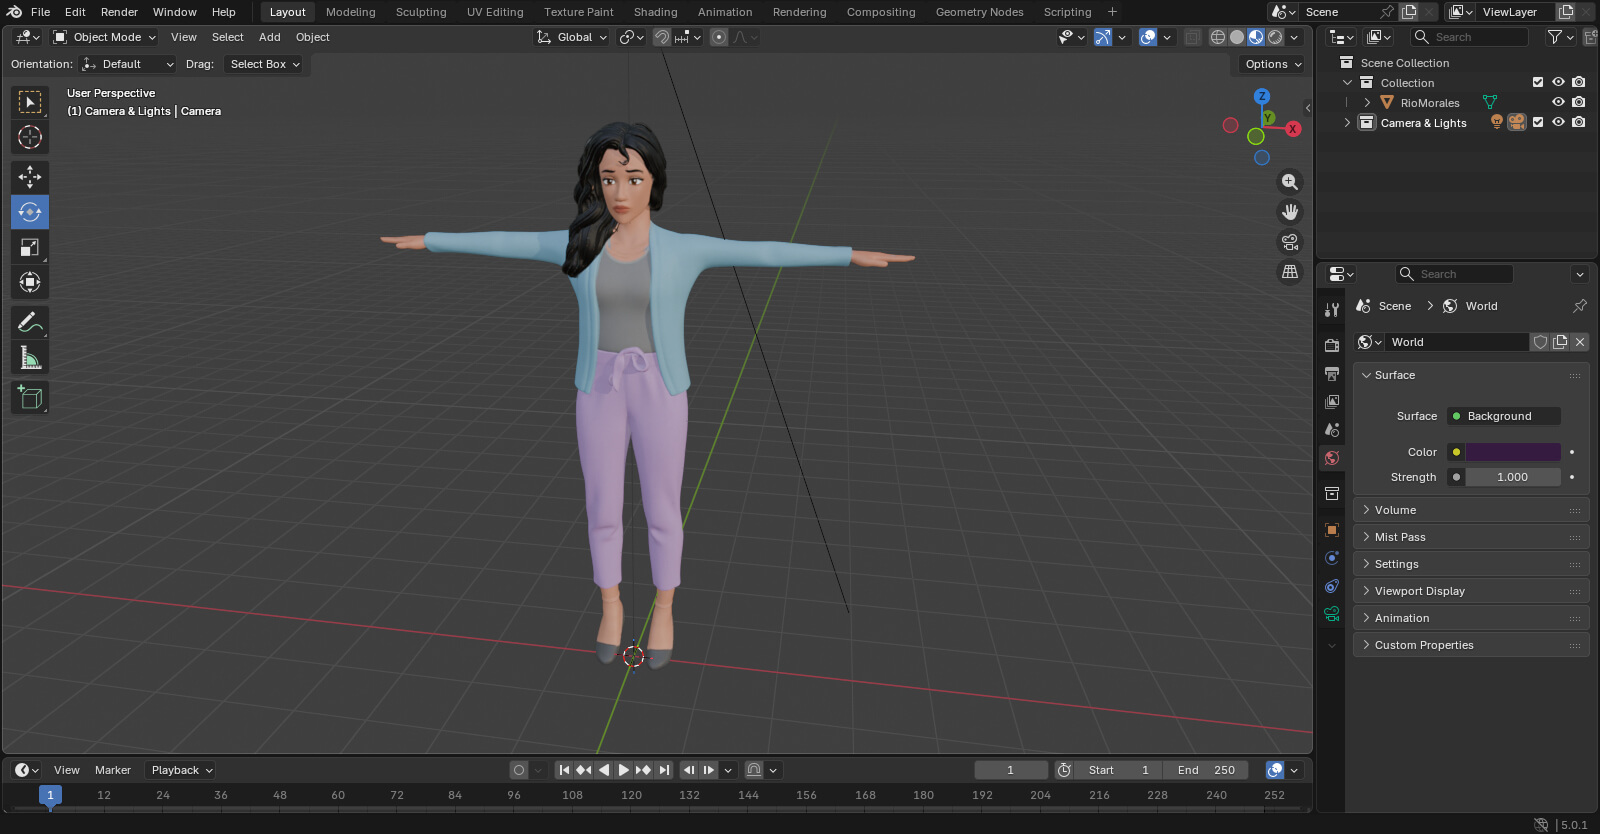Activate the 3D Cursor tool

[30, 137]
